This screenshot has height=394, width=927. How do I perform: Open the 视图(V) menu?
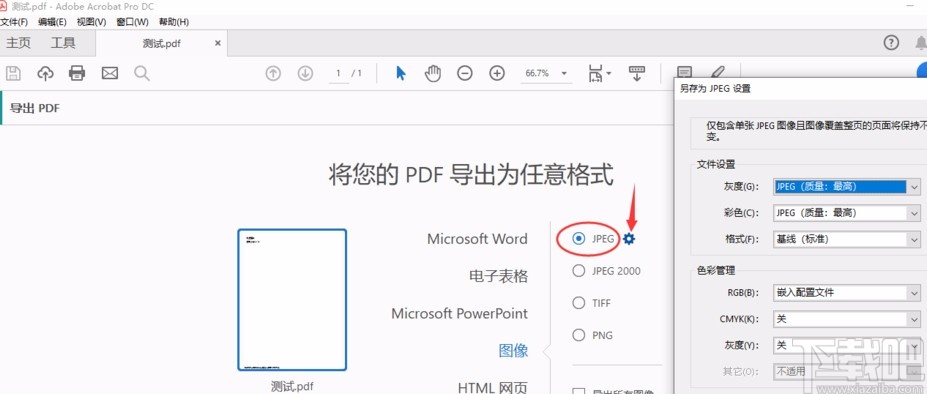[91, 22]
